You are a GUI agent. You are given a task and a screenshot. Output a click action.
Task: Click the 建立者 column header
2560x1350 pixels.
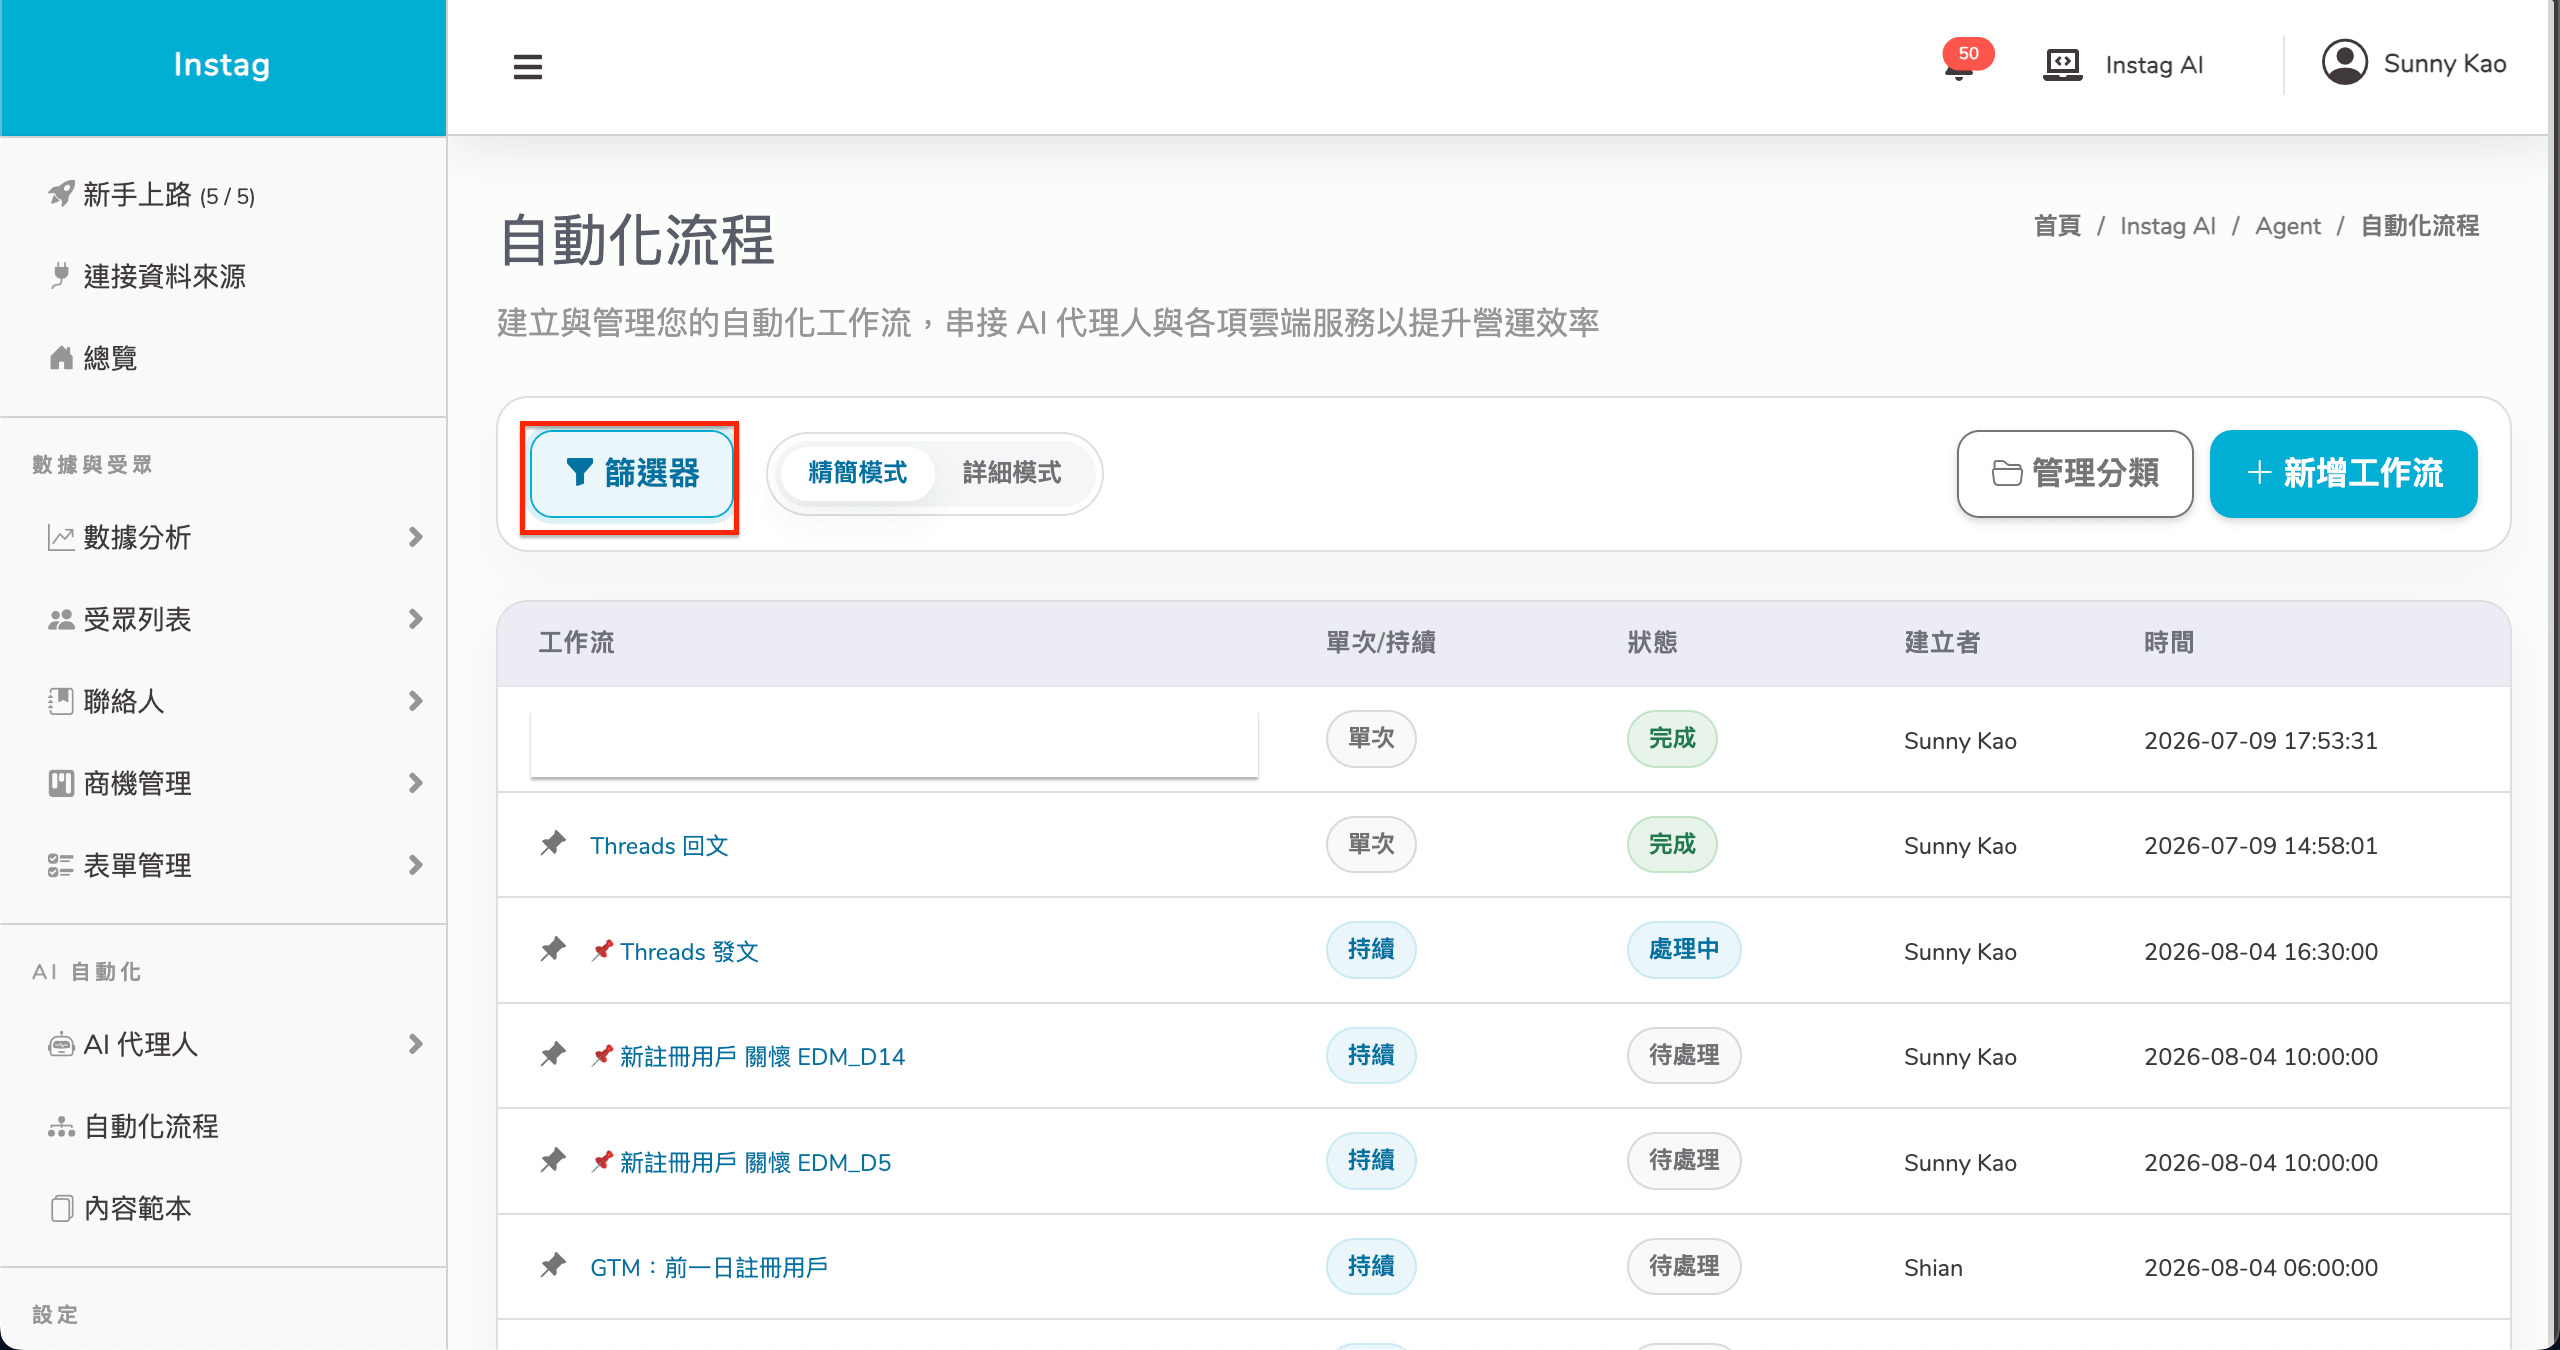(1942, 642)
